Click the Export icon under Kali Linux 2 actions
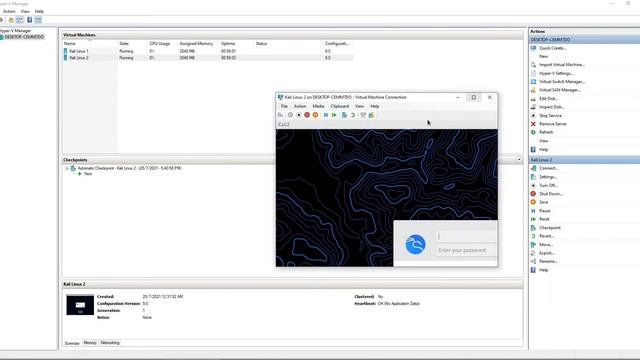Image resolution: width=640 pixels, height=360 pixels. pos(533,253)
